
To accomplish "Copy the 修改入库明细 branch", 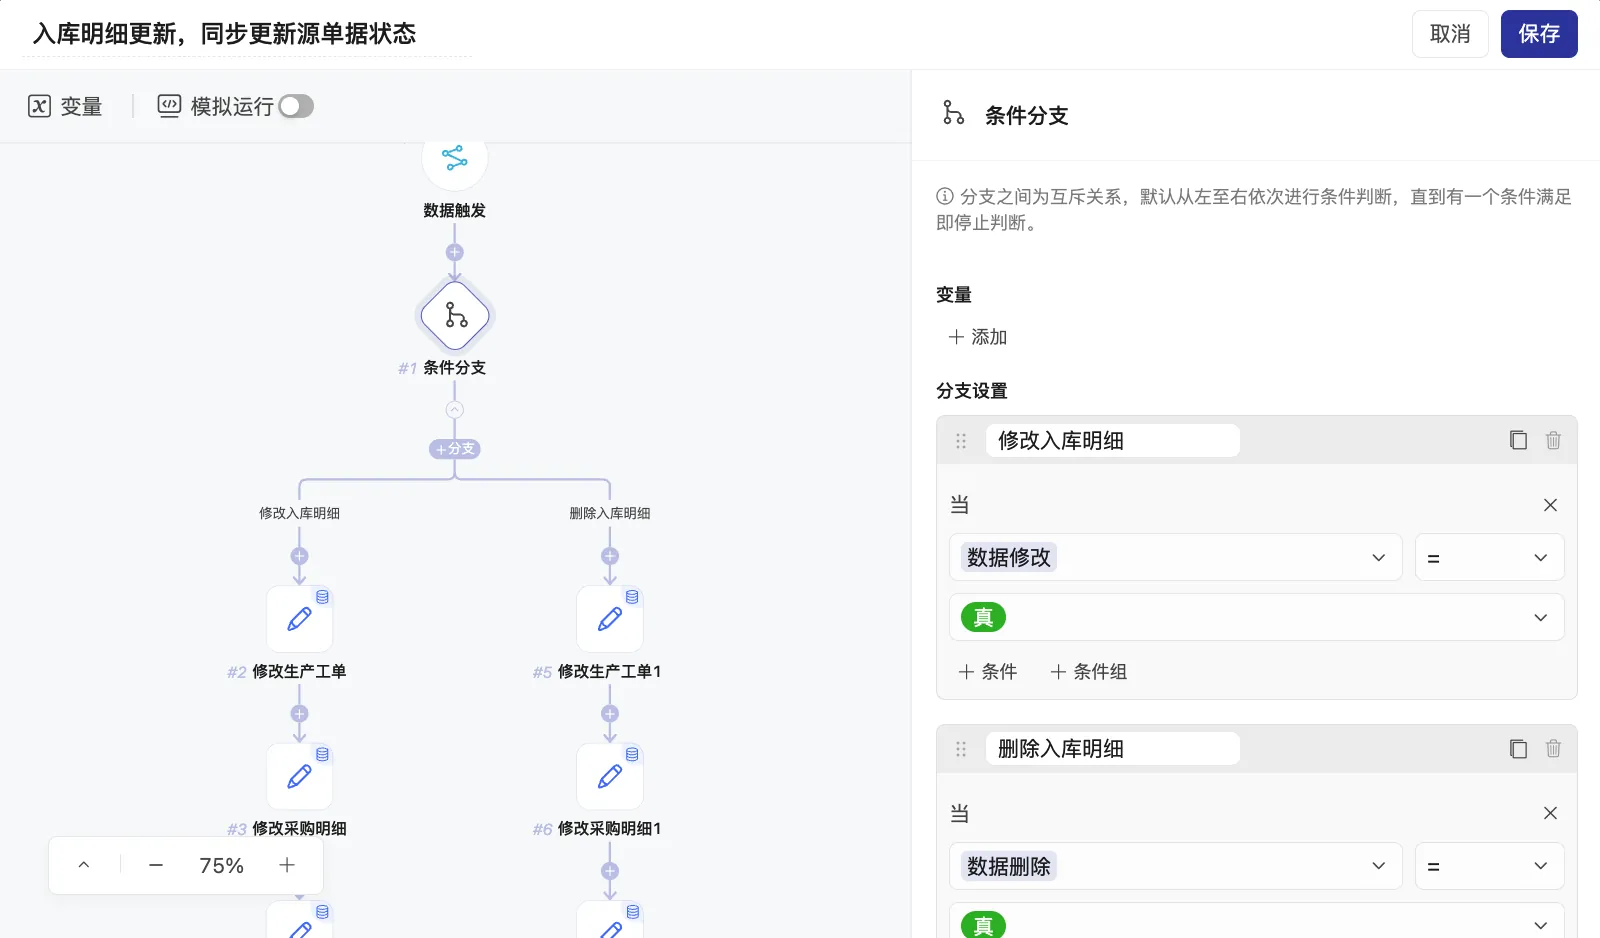I will pos(1518,440).
